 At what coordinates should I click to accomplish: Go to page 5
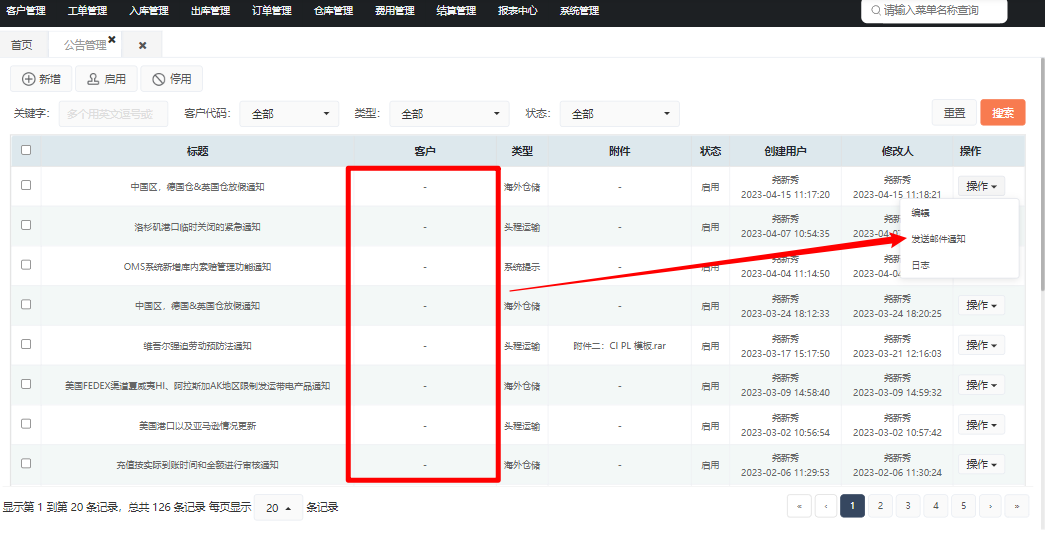click(x=963, y=506)
